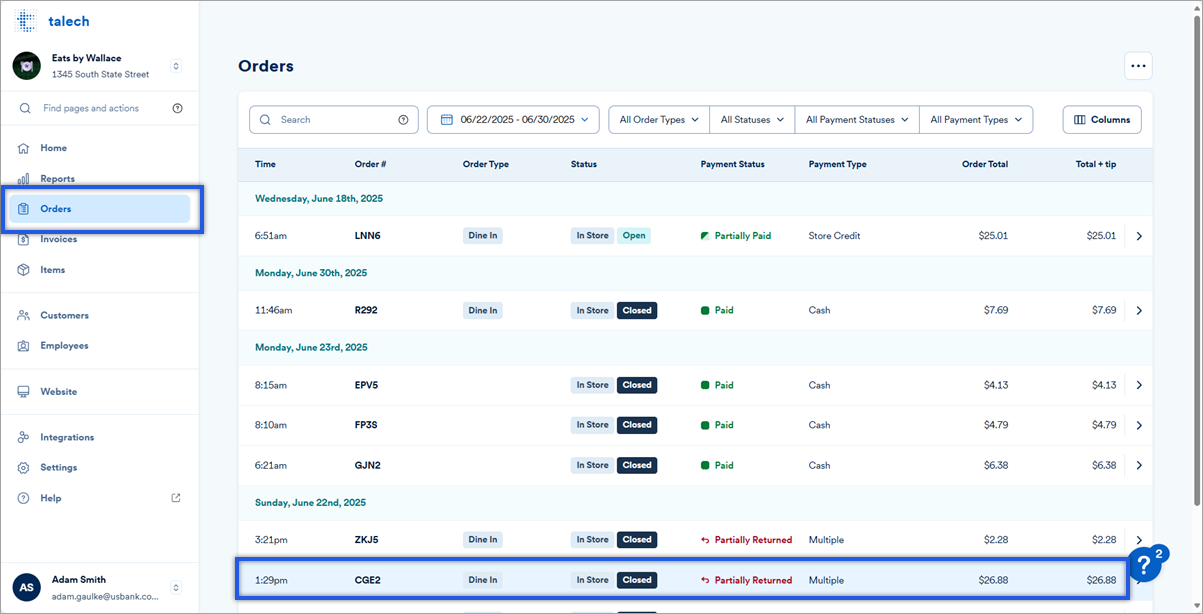Select Orders in the sidebar
The height and width of the screenshot is (614, 1203).
pyautogui.click(x=100, y=209)
